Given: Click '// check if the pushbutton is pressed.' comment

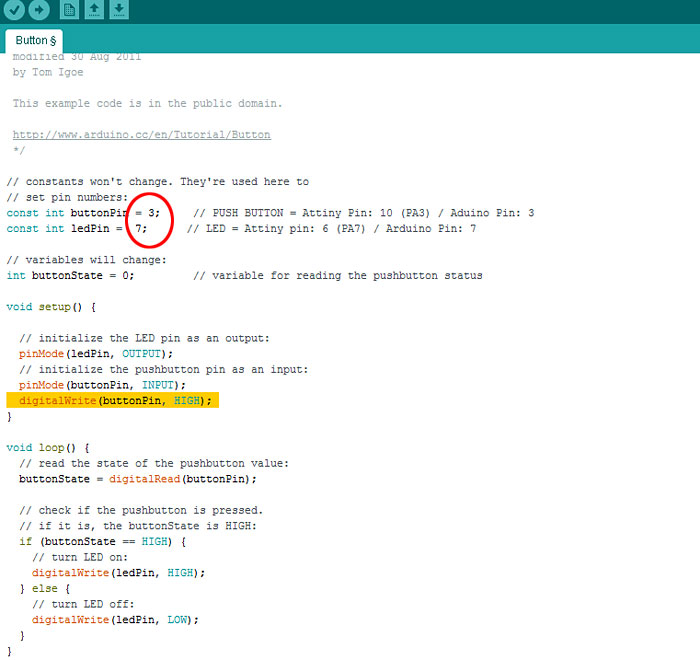Looking at the screenshot, I should [141, 510].
